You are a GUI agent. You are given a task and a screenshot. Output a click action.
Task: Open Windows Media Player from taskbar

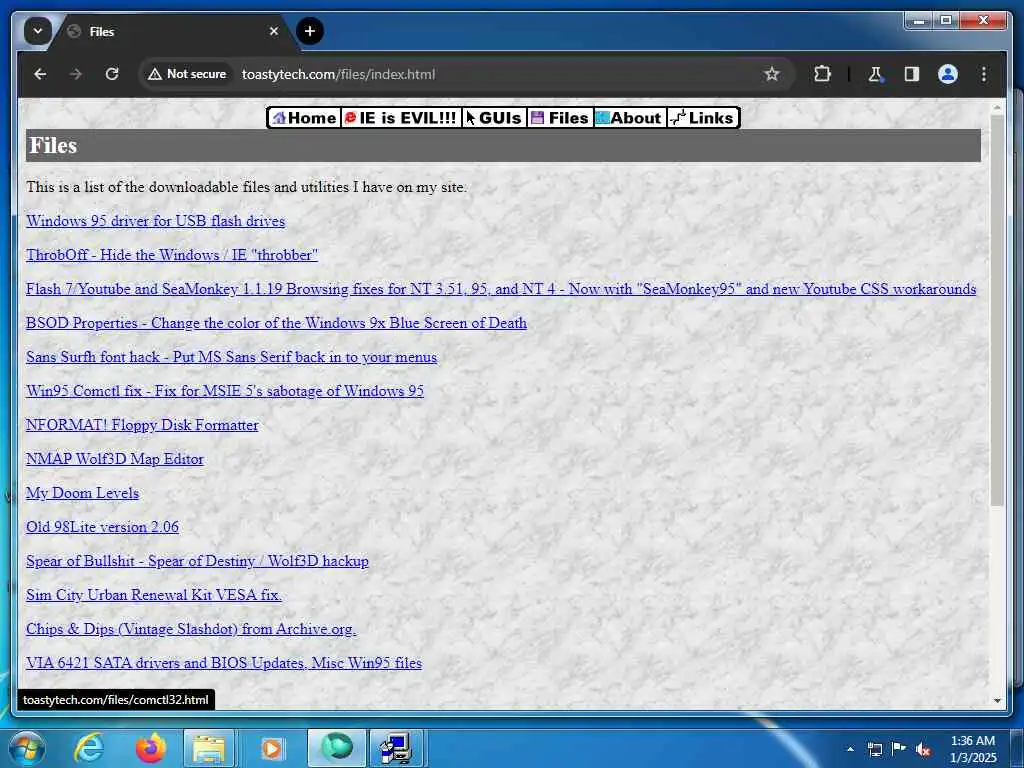click(272, 748)
